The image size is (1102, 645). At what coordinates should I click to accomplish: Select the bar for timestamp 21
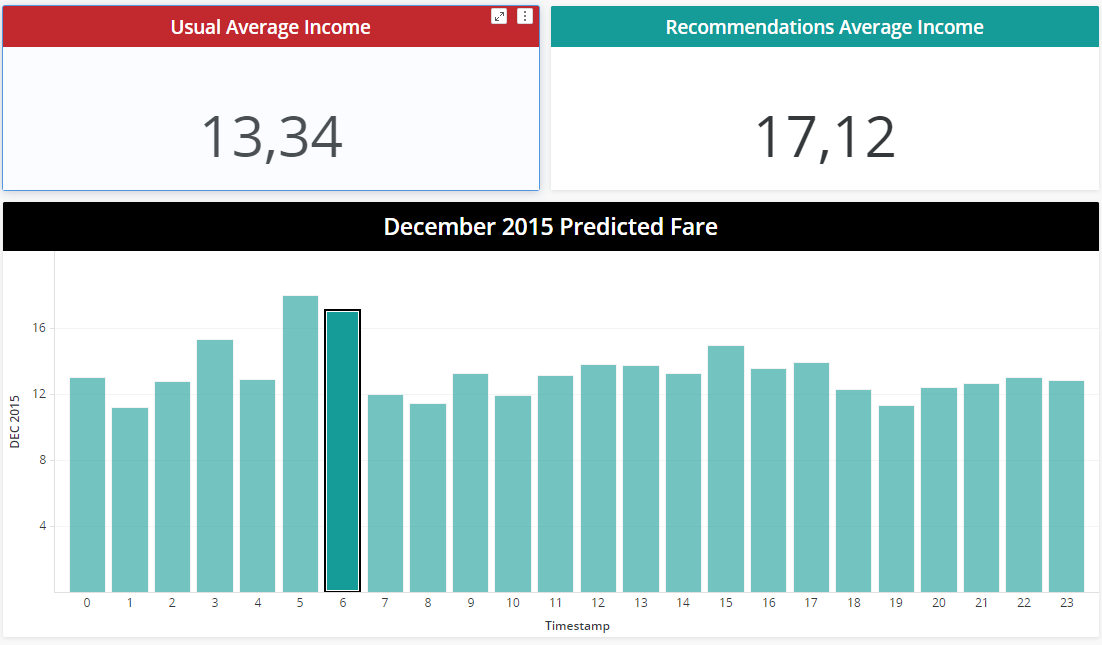pos(981,488)
